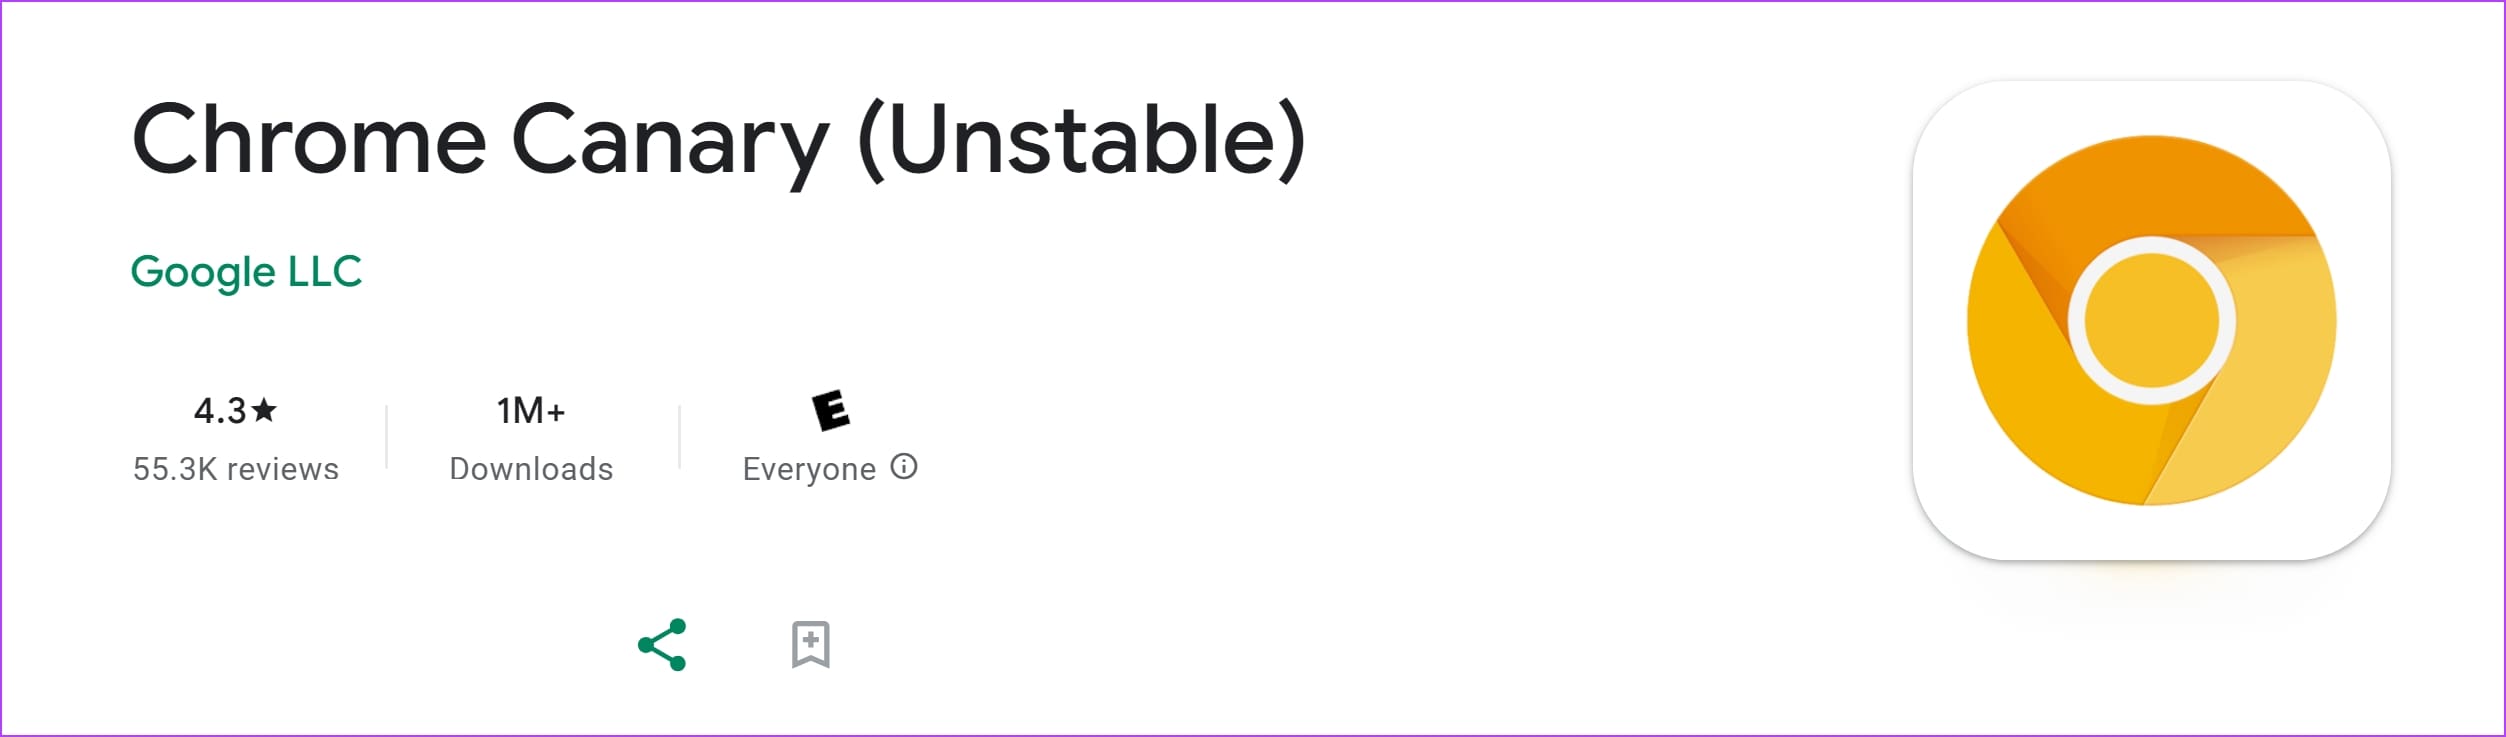The height and width of the screenshot is (737, 2506).
Task: Open the content rating info icon
Action: 904,467
